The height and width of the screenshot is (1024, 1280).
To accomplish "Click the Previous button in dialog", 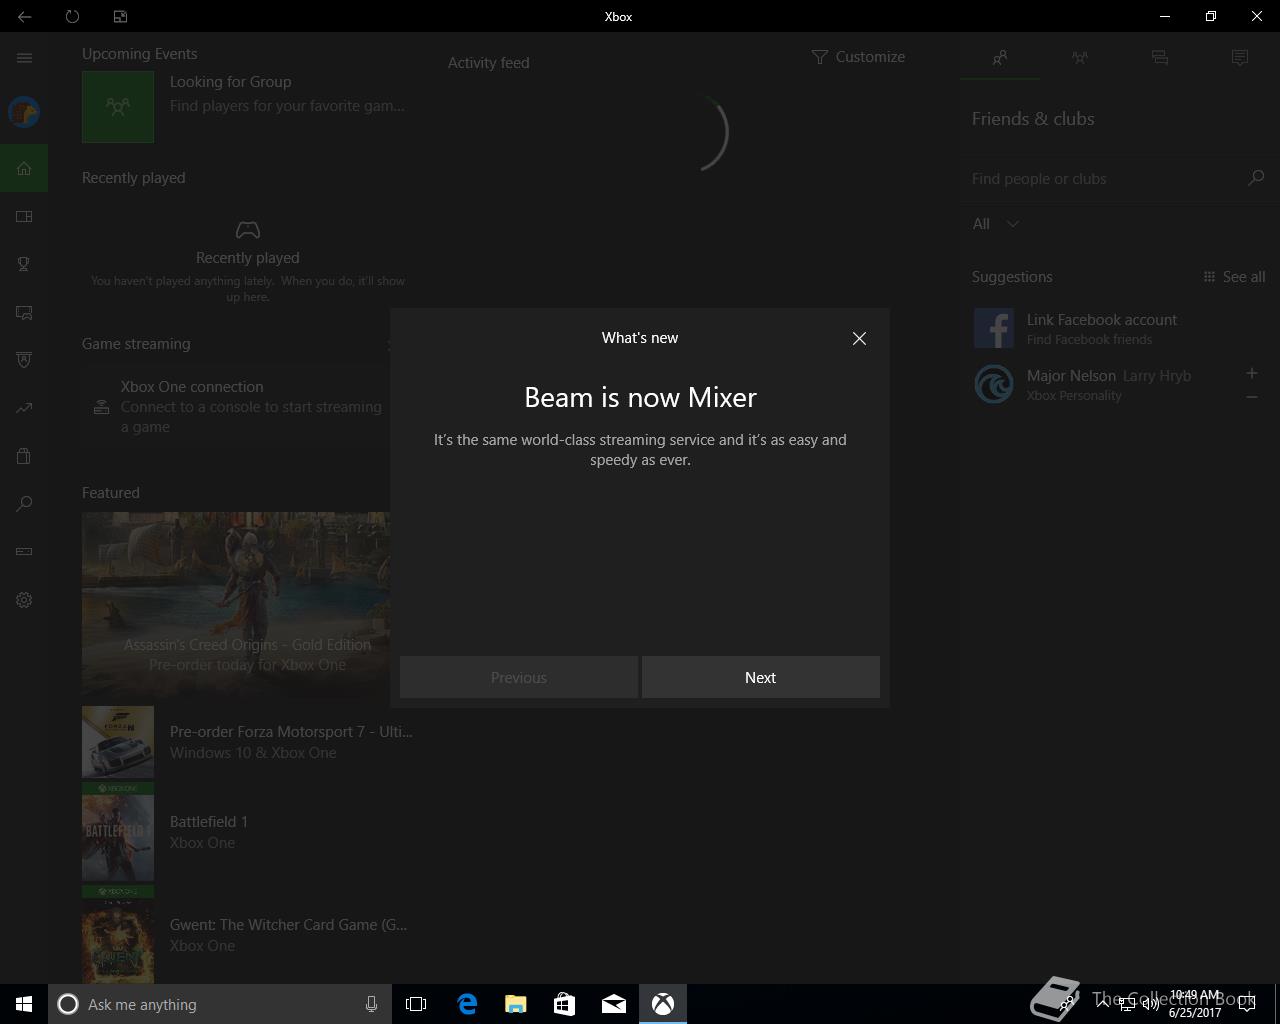I will [519, 677].
